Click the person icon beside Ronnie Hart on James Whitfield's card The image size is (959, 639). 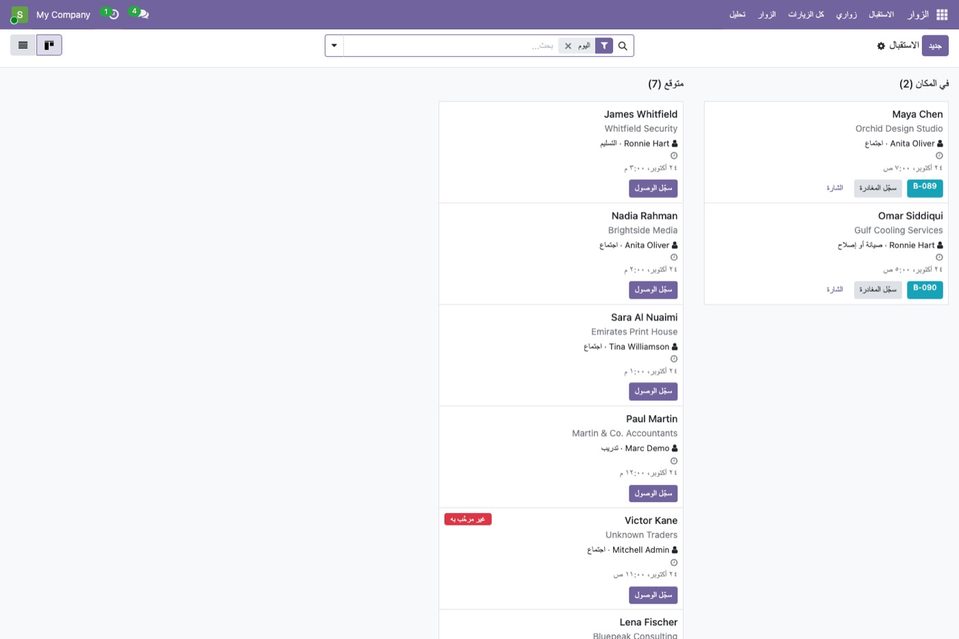point(675,144)
